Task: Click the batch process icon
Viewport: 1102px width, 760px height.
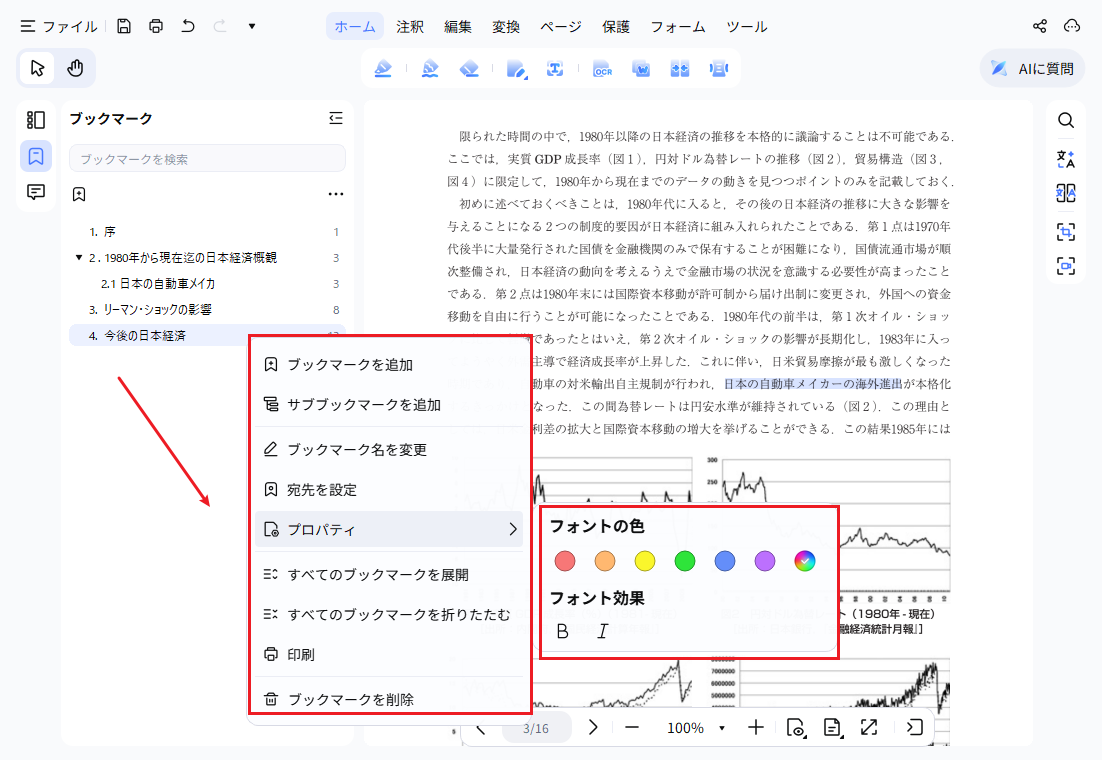Action: tap(718, 69)
